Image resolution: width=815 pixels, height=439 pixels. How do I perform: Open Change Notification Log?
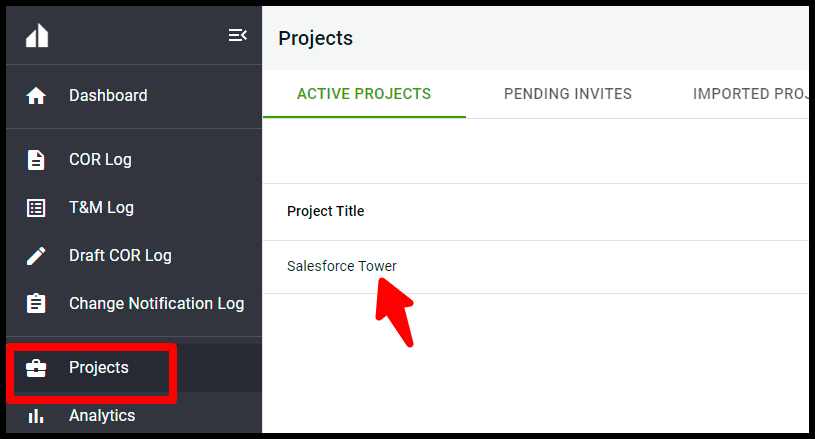(156, 303)
